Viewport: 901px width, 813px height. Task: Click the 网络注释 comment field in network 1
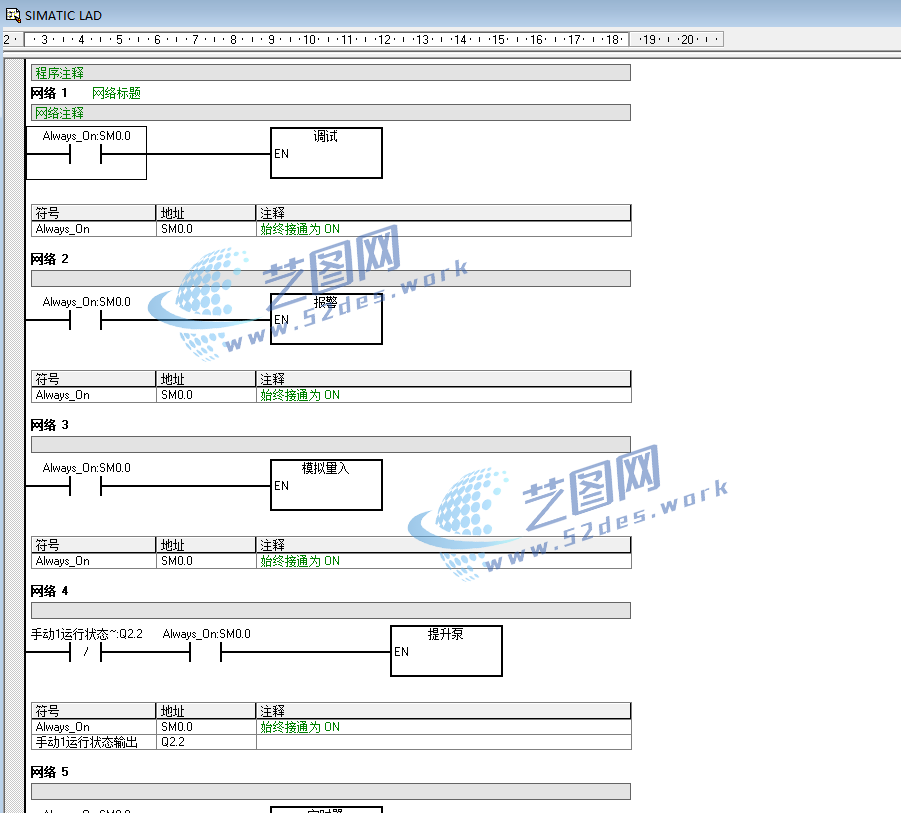pyautogui.click(x=330, y=113)
